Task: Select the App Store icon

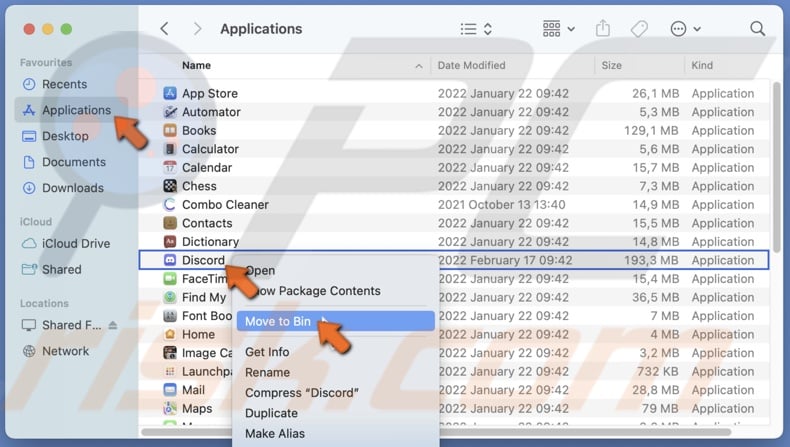Action: (x=170, y=93)
